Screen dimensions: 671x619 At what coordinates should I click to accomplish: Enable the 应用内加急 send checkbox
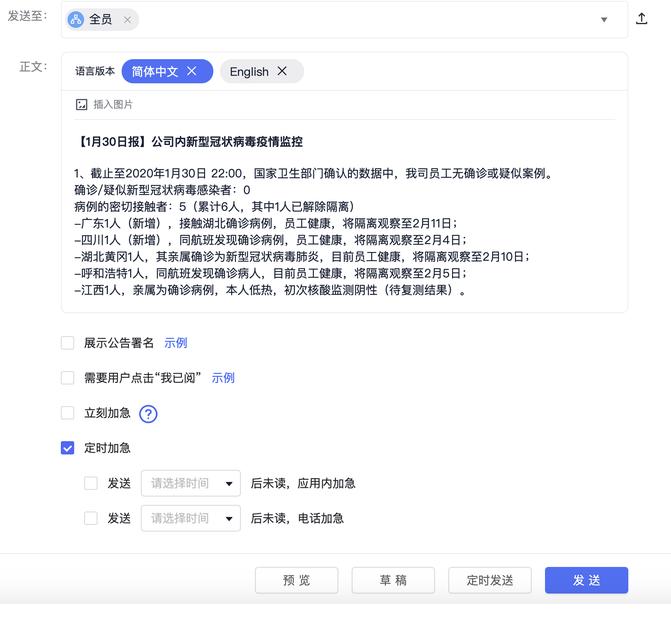(x=91, y=483)
